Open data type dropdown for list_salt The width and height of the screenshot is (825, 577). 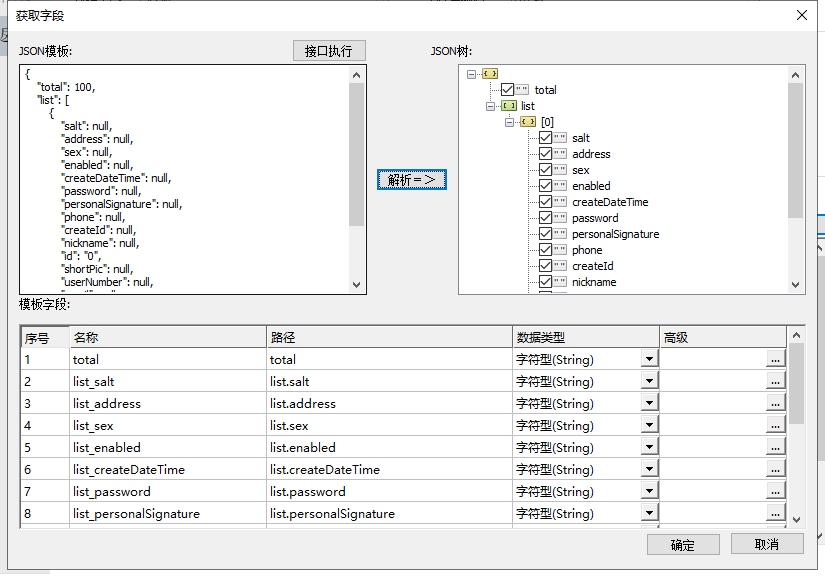[649, 381]
